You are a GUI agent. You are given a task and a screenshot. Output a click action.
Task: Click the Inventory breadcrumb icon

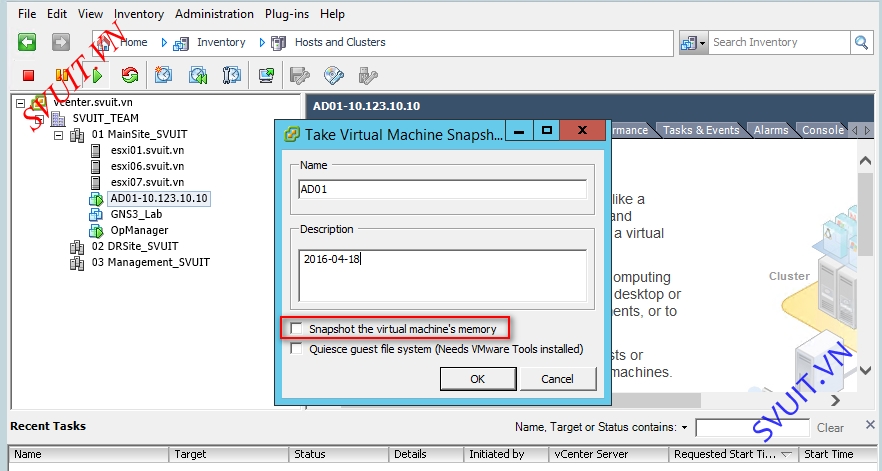pos(181,43)
